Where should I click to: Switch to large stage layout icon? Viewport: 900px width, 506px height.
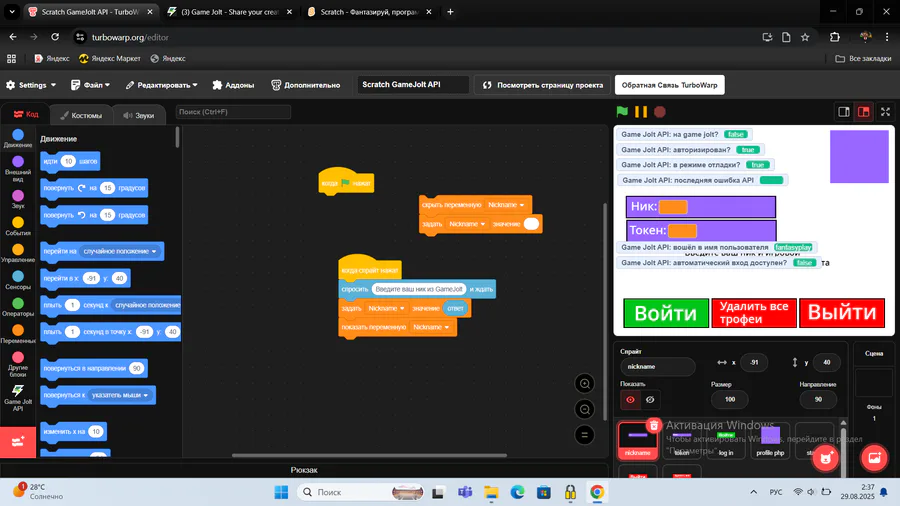click(x=864, y=112)
